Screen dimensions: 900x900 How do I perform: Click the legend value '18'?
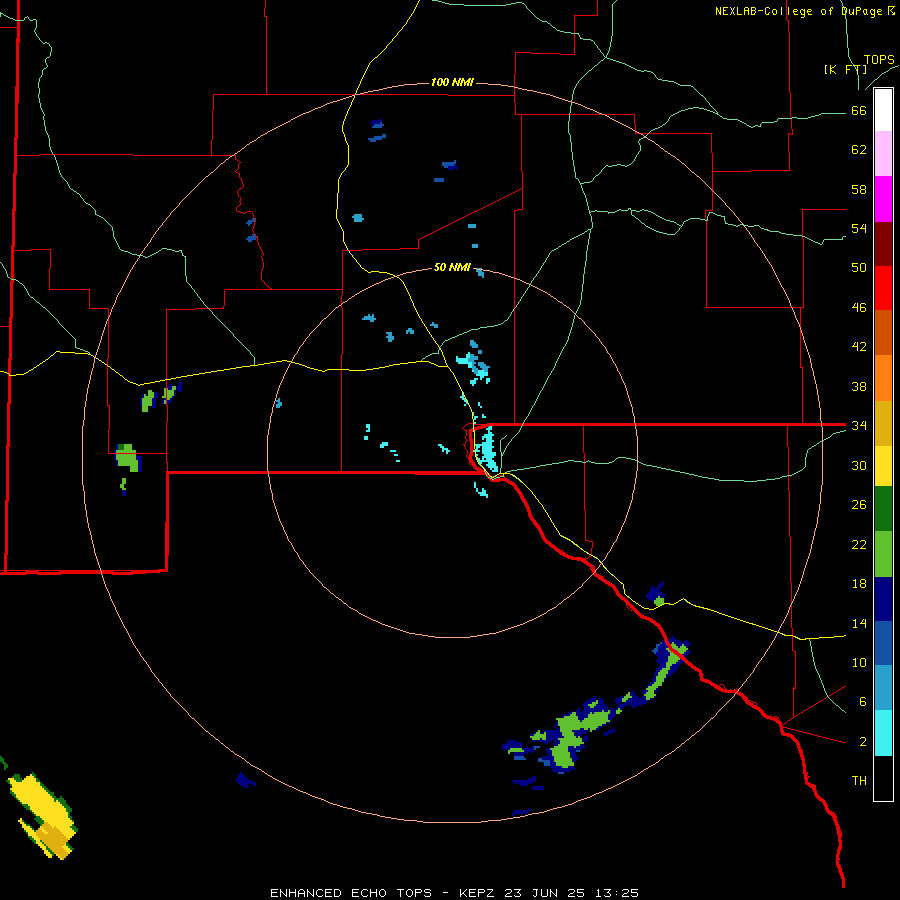(x=859, y=584)
